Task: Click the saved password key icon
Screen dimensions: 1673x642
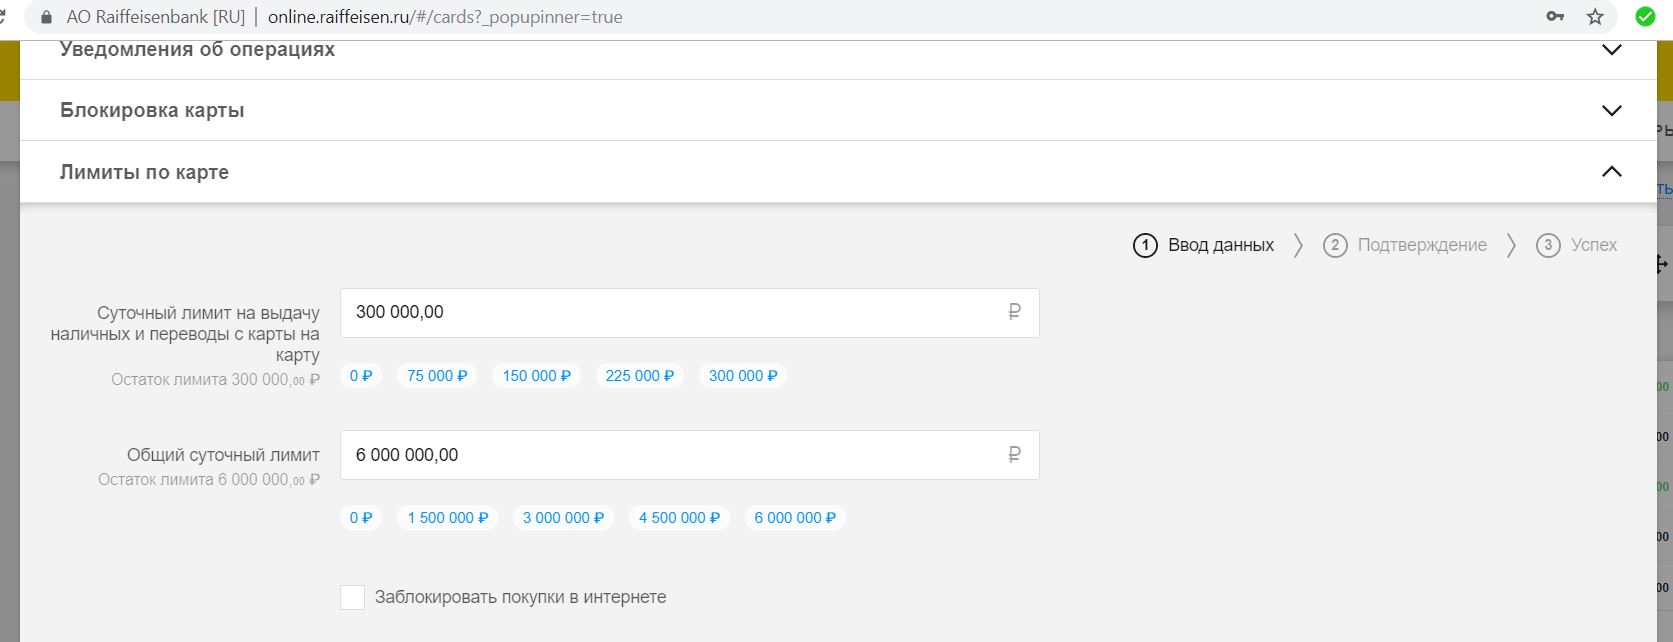Action: point(1555,17)
